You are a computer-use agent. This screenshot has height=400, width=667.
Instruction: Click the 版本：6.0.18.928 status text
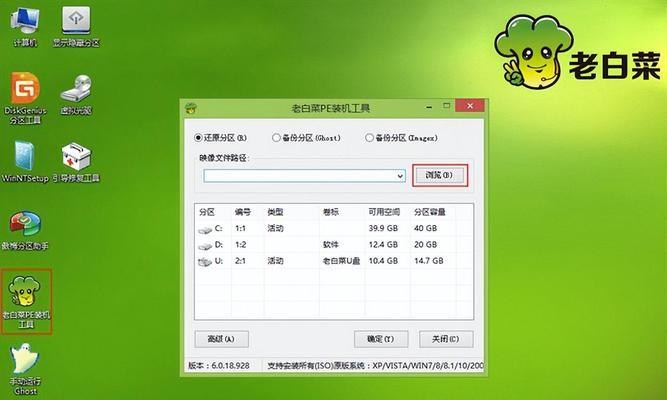(x=219, y=366)
